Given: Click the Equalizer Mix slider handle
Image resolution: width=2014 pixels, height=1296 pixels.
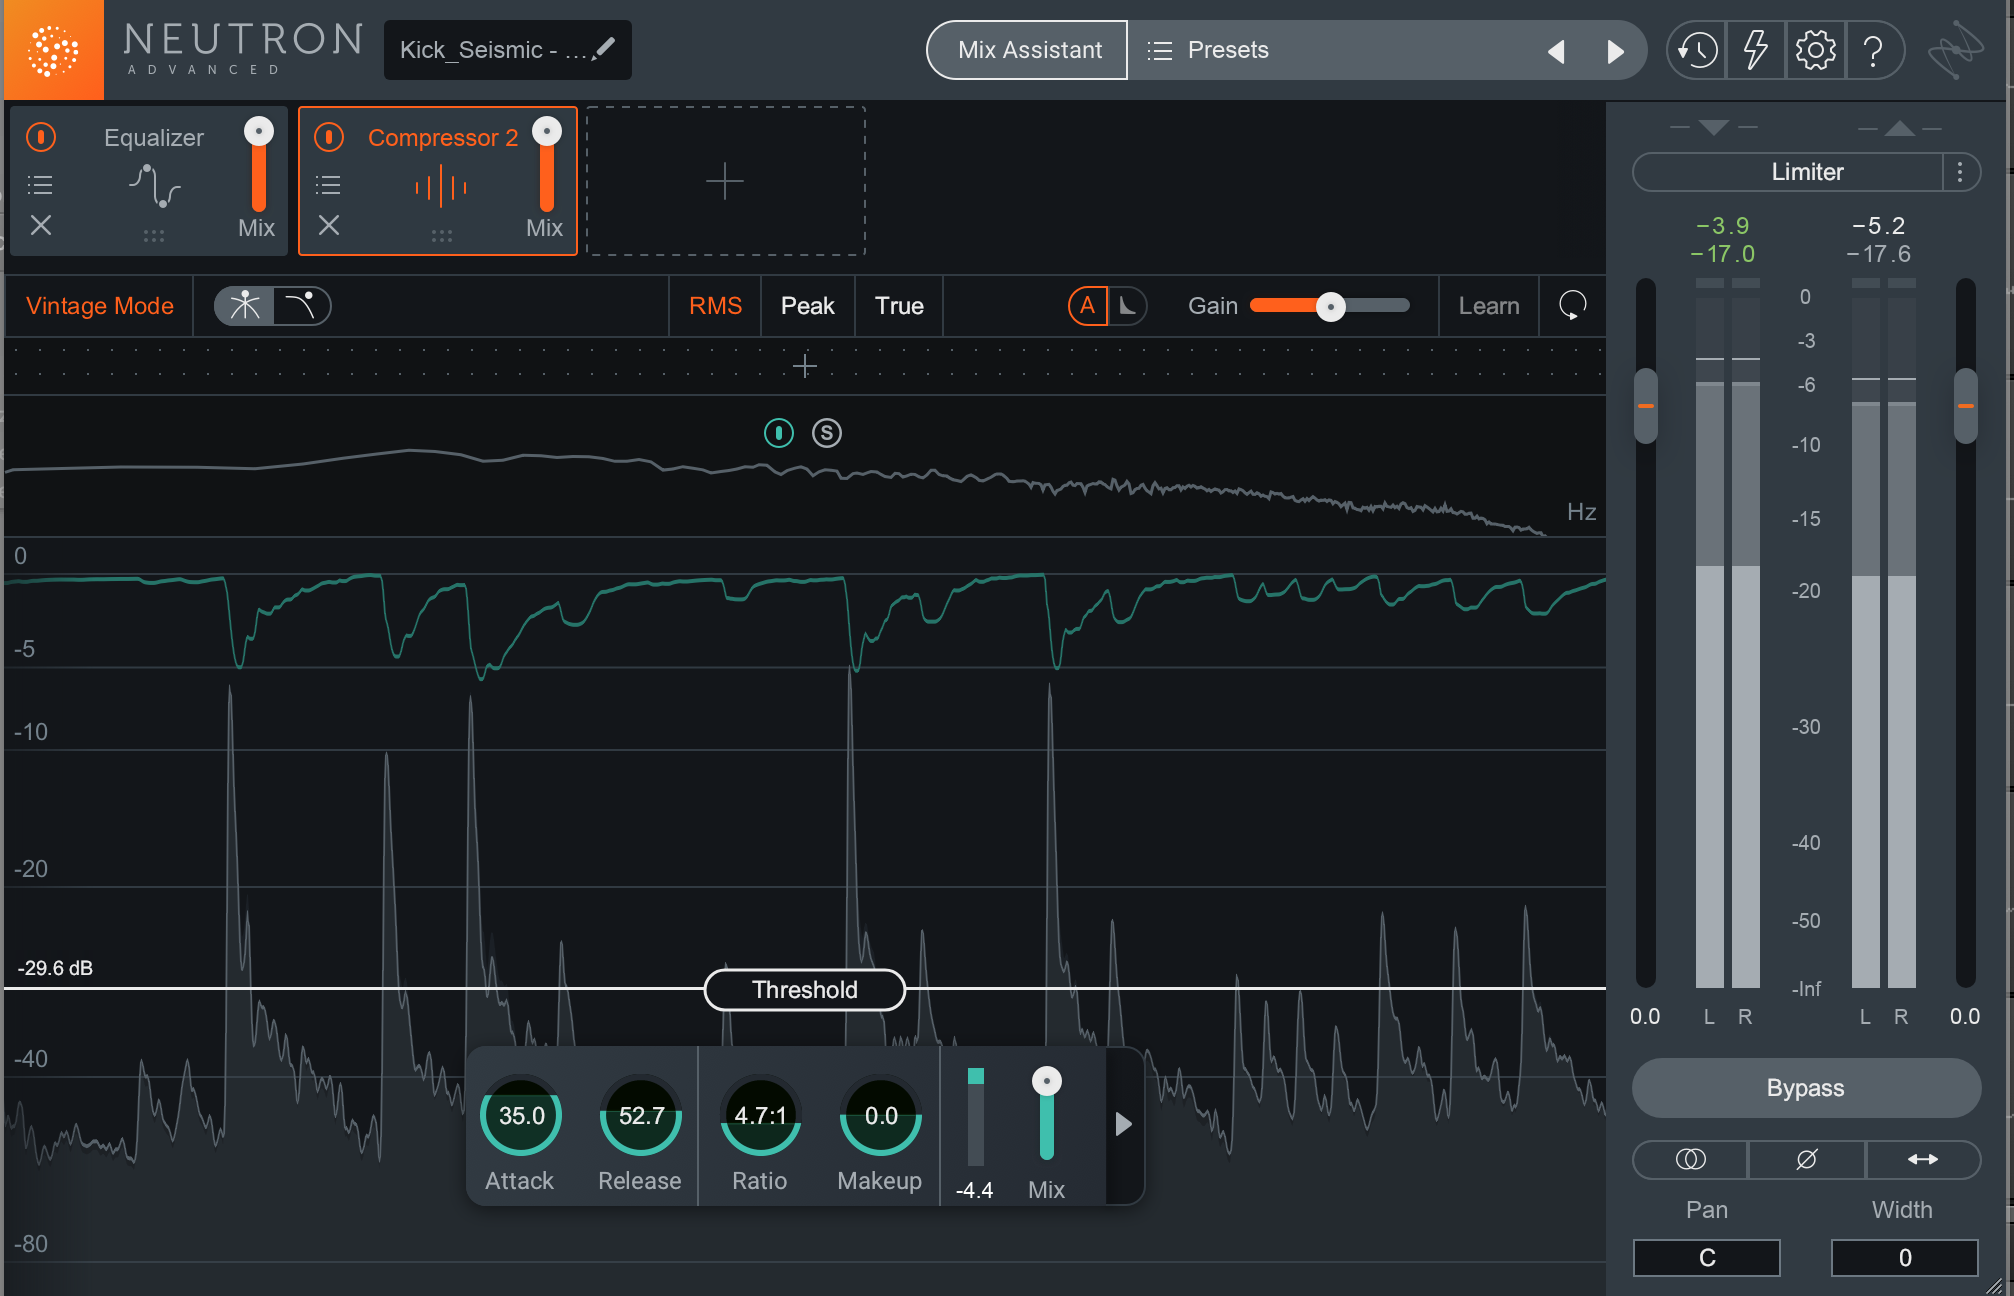Looking at the screenshot, I should (x=259, y=131).
